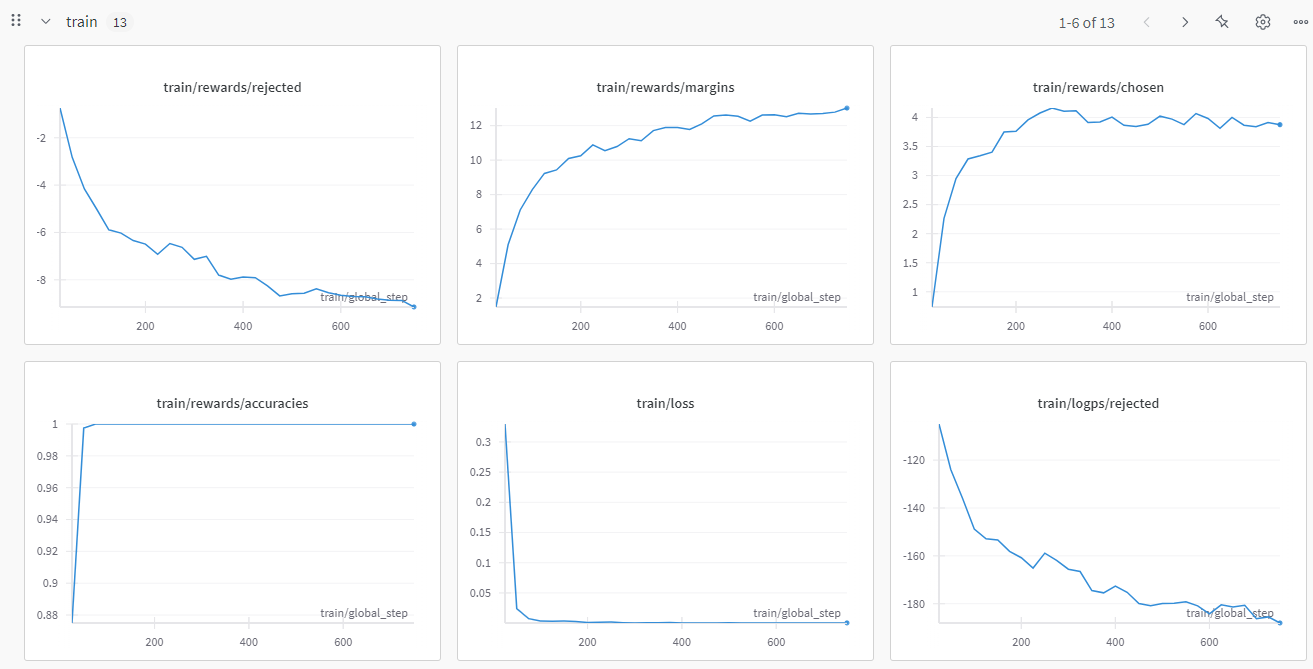Click the accuracies chart x-axis global_step label

coord(364,613)
